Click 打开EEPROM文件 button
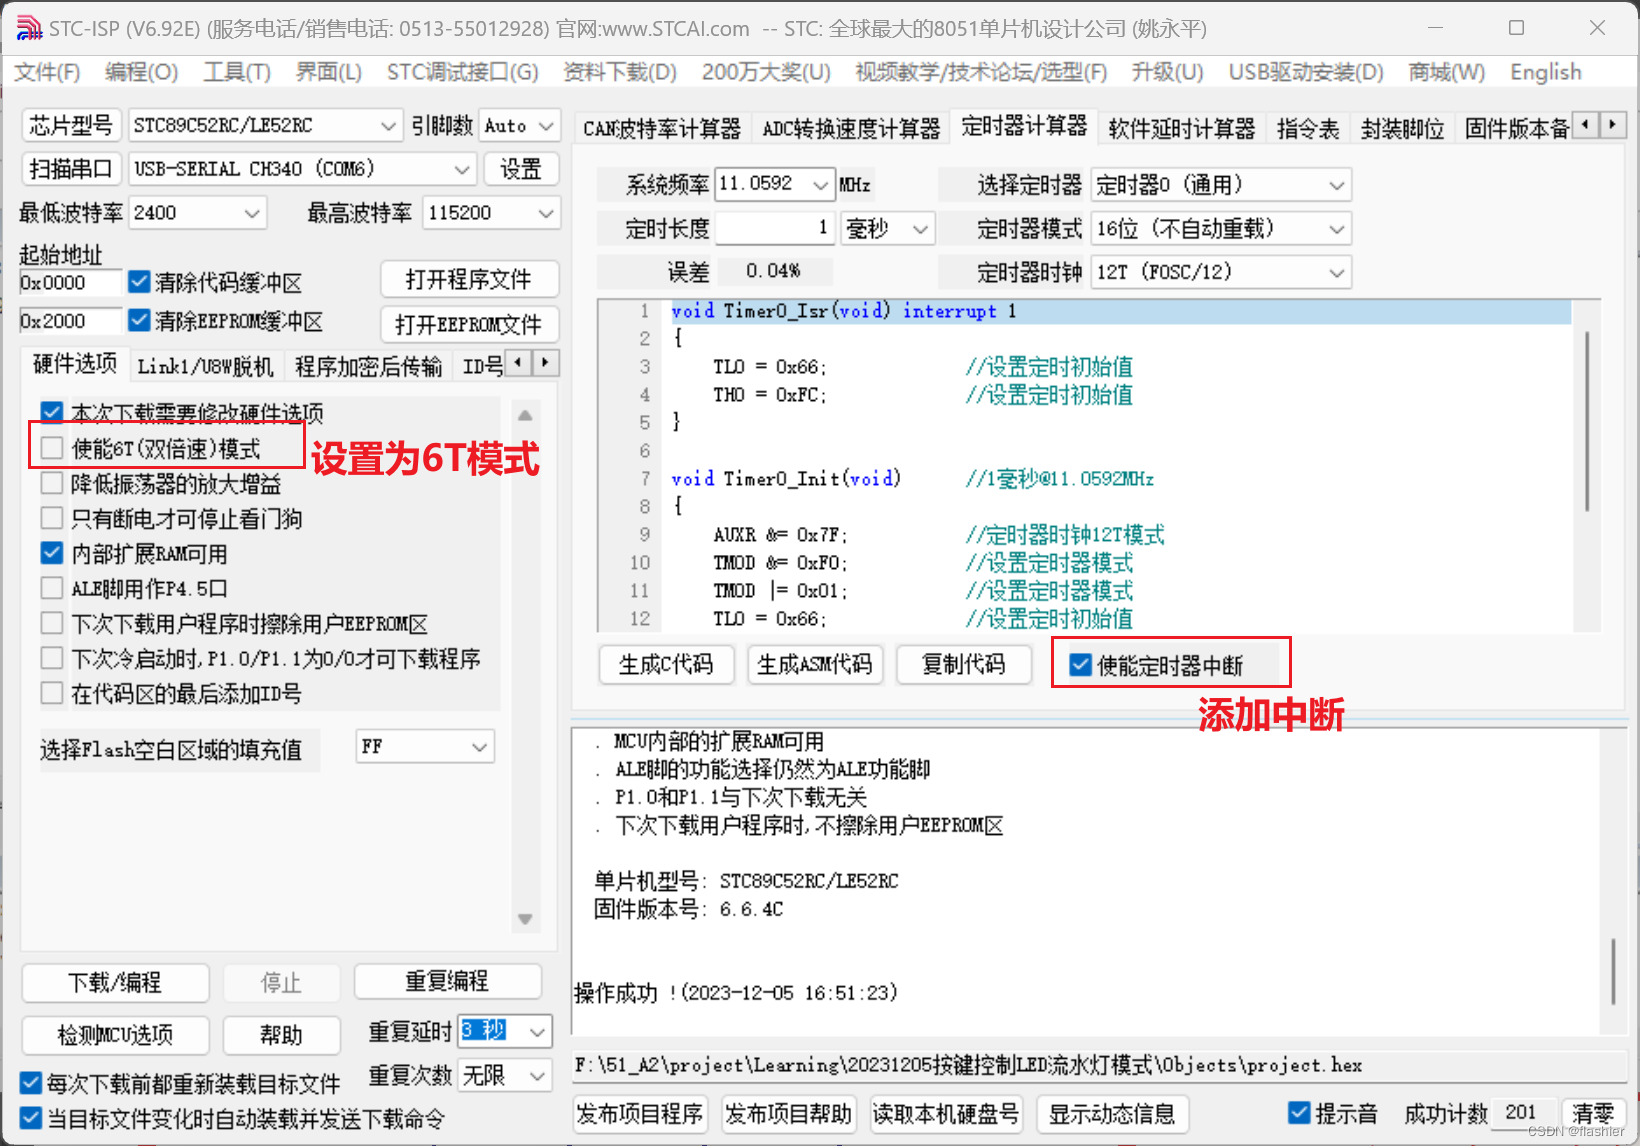Image resolution: width=1640 pixels, height=1146 pixels. pyautogui.click(x=469, y=324)
